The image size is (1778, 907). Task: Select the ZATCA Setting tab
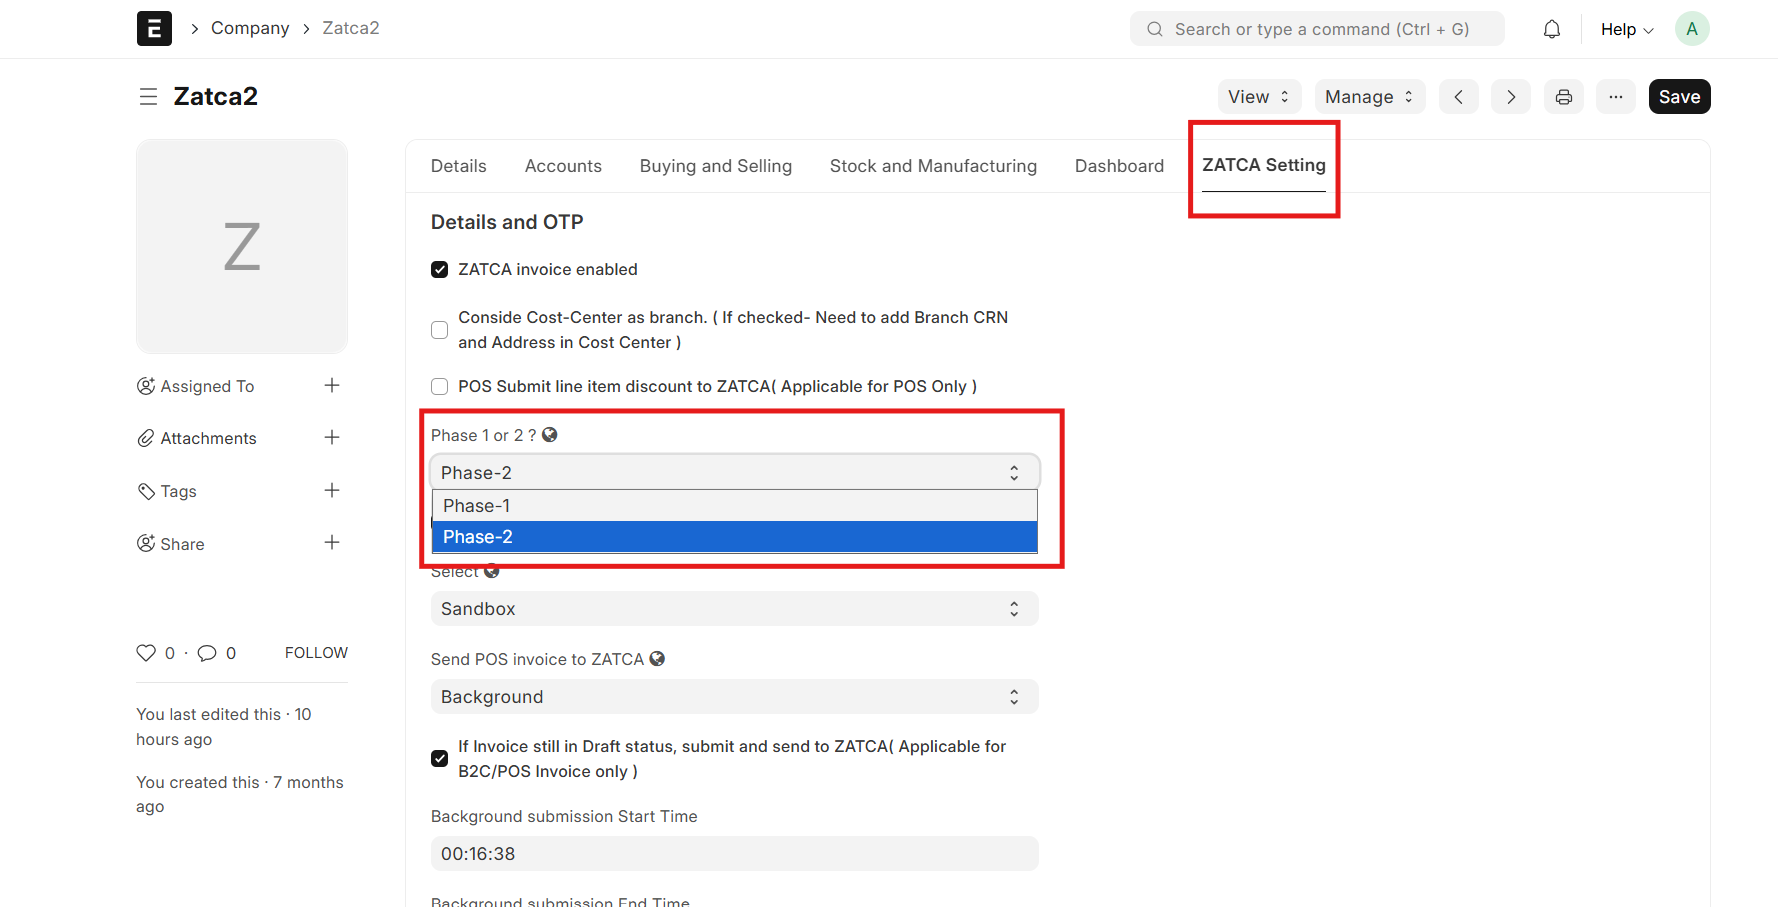pyautogui.click(x=1264, y=165)
